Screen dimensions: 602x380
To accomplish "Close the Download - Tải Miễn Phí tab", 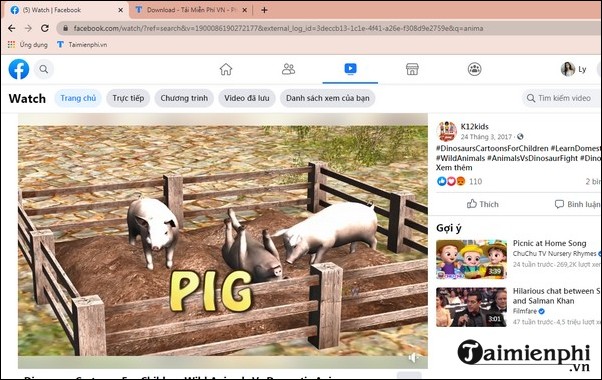I will (245, 10).
